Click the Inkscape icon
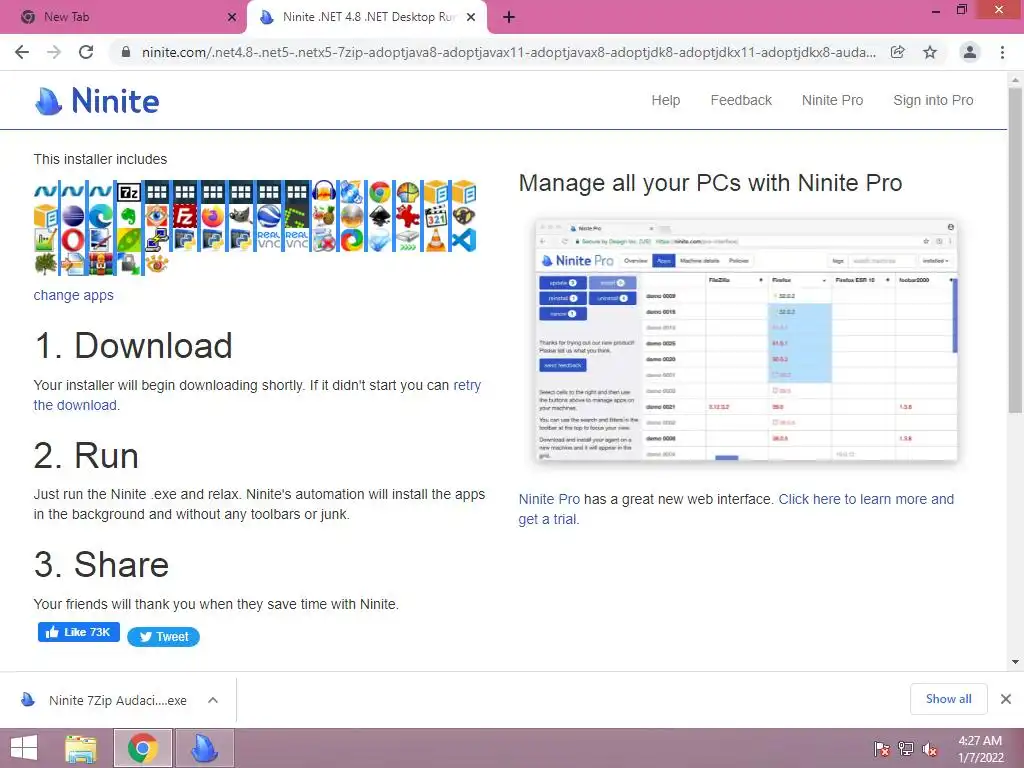This screenshot has width=1024, height=768. point(379,216)
